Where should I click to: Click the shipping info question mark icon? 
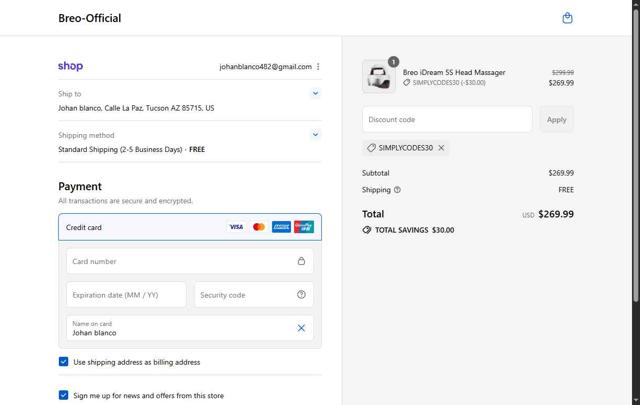397,190
